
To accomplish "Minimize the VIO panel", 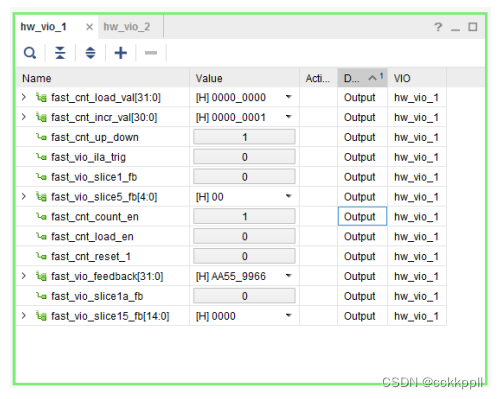I will coord(455,29).
